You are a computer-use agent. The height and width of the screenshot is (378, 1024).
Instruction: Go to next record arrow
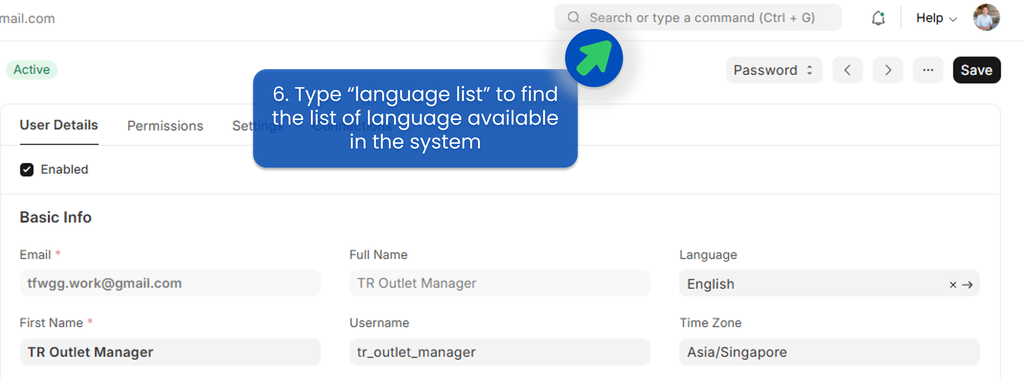point(888,70)
